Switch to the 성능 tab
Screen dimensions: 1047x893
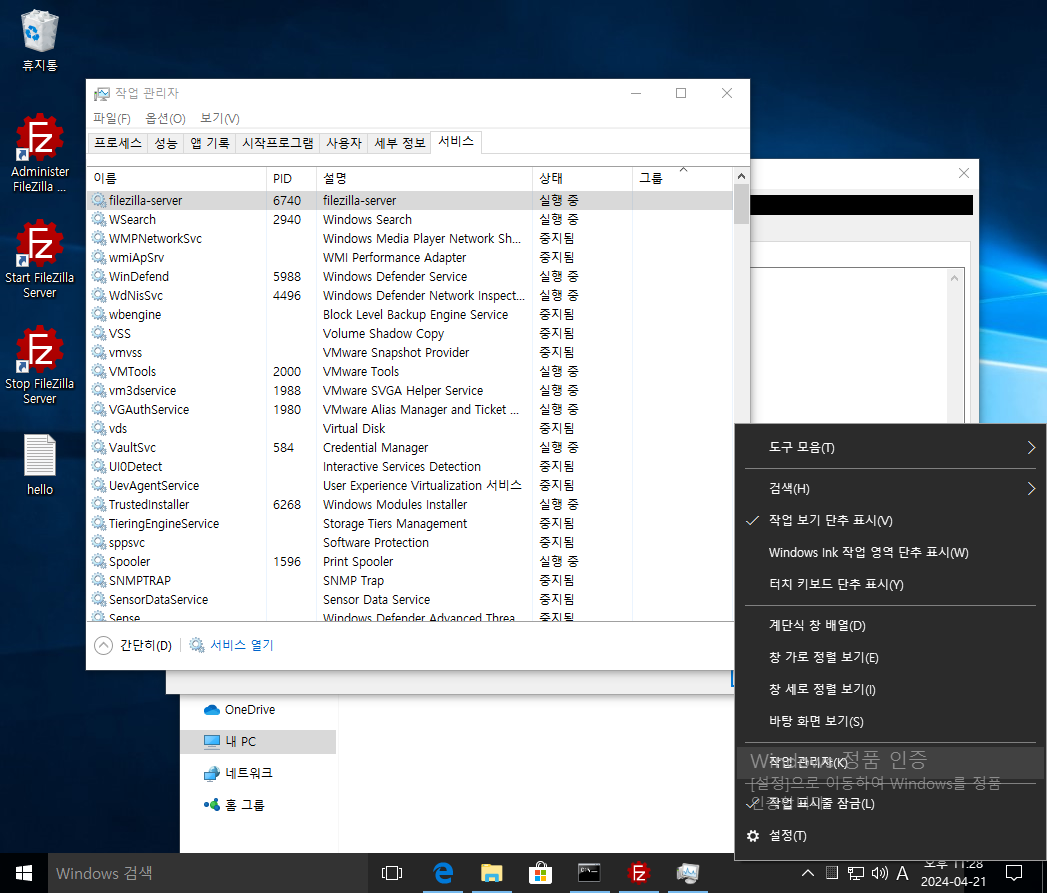[166, 143]
